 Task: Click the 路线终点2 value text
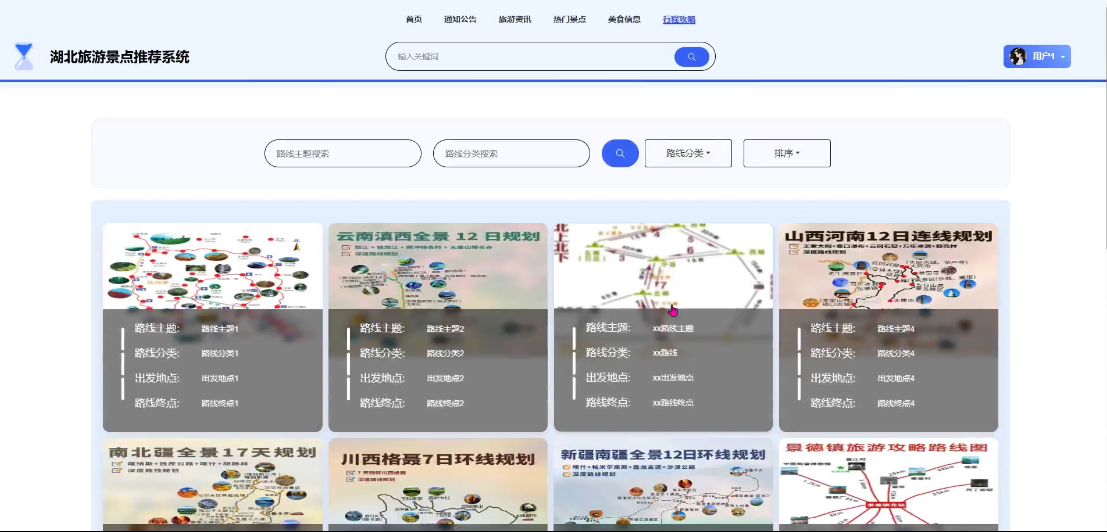click(445, 404)
